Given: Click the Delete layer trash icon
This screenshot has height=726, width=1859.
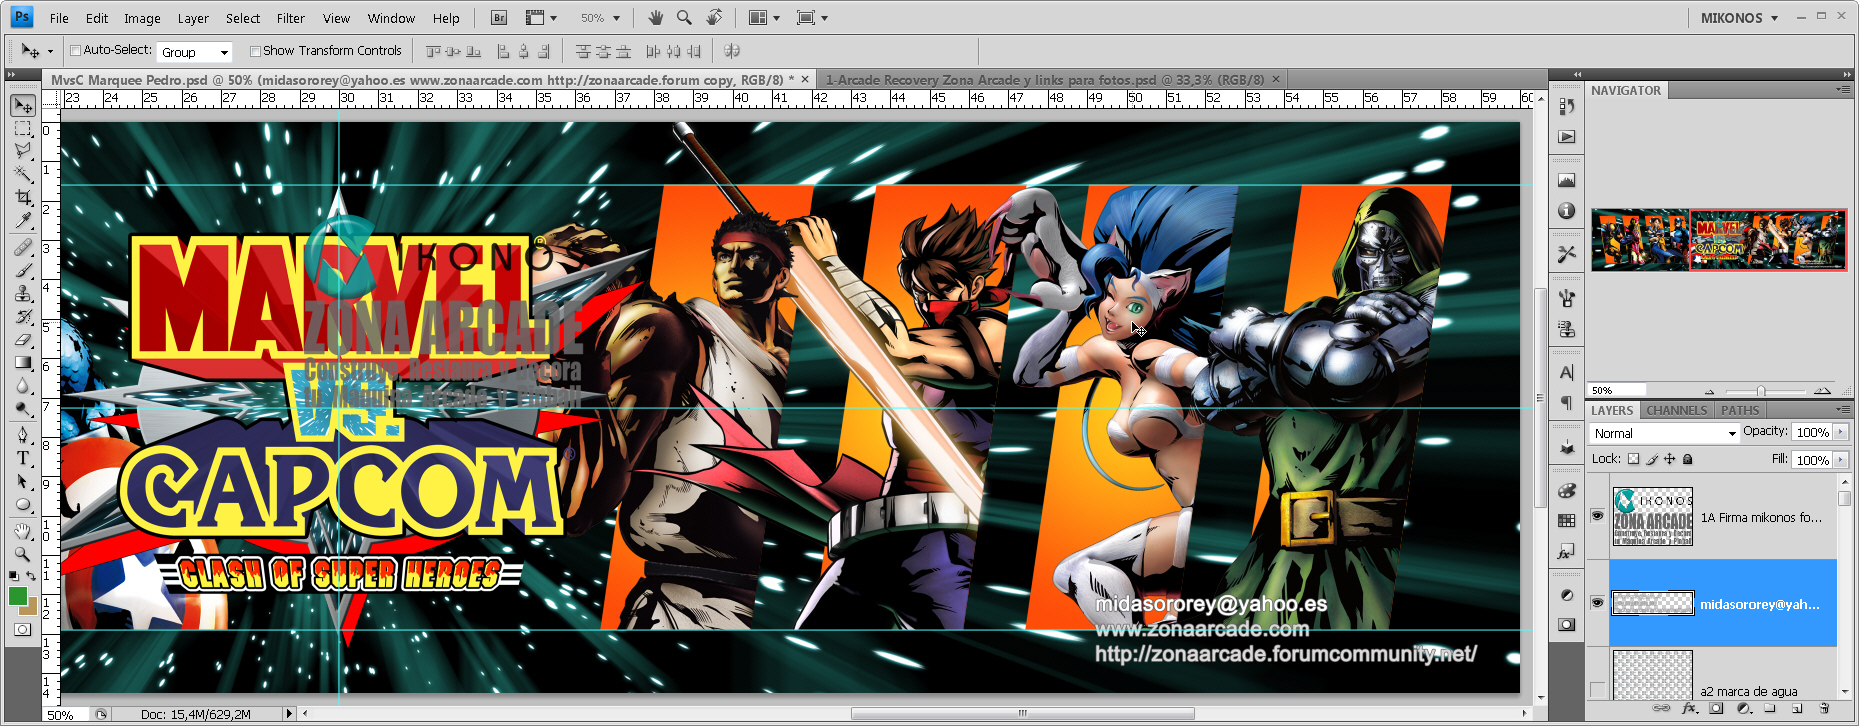Looking at the screenshot, I should [x=1825, y=708].
